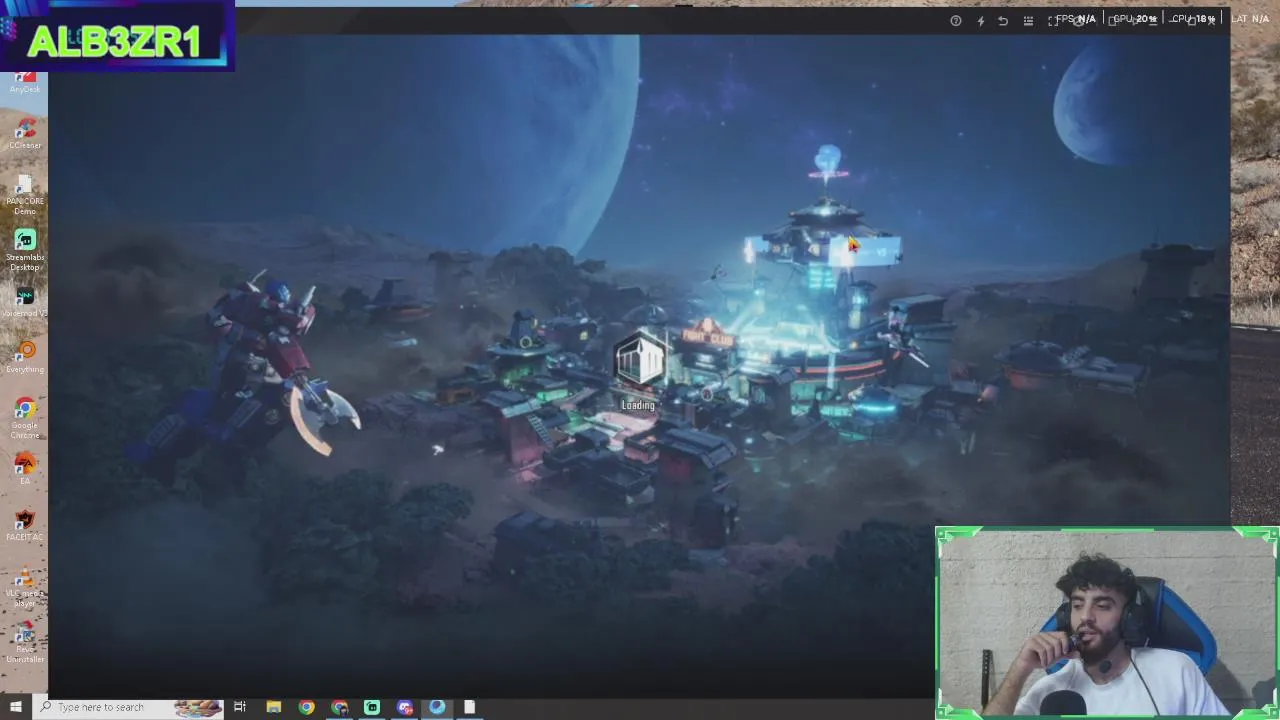Open the second Chrome profile taskbar icon
Viewport: 1280px width, 720px height.
(339, 707)
